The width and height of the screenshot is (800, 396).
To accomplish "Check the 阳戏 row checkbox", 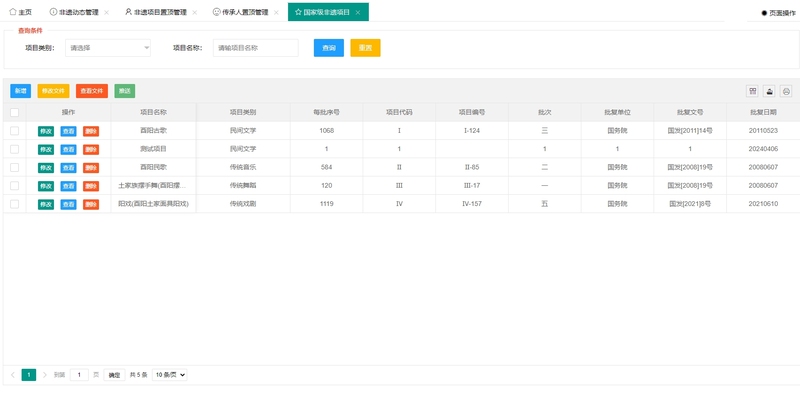I will pos(14,204).
